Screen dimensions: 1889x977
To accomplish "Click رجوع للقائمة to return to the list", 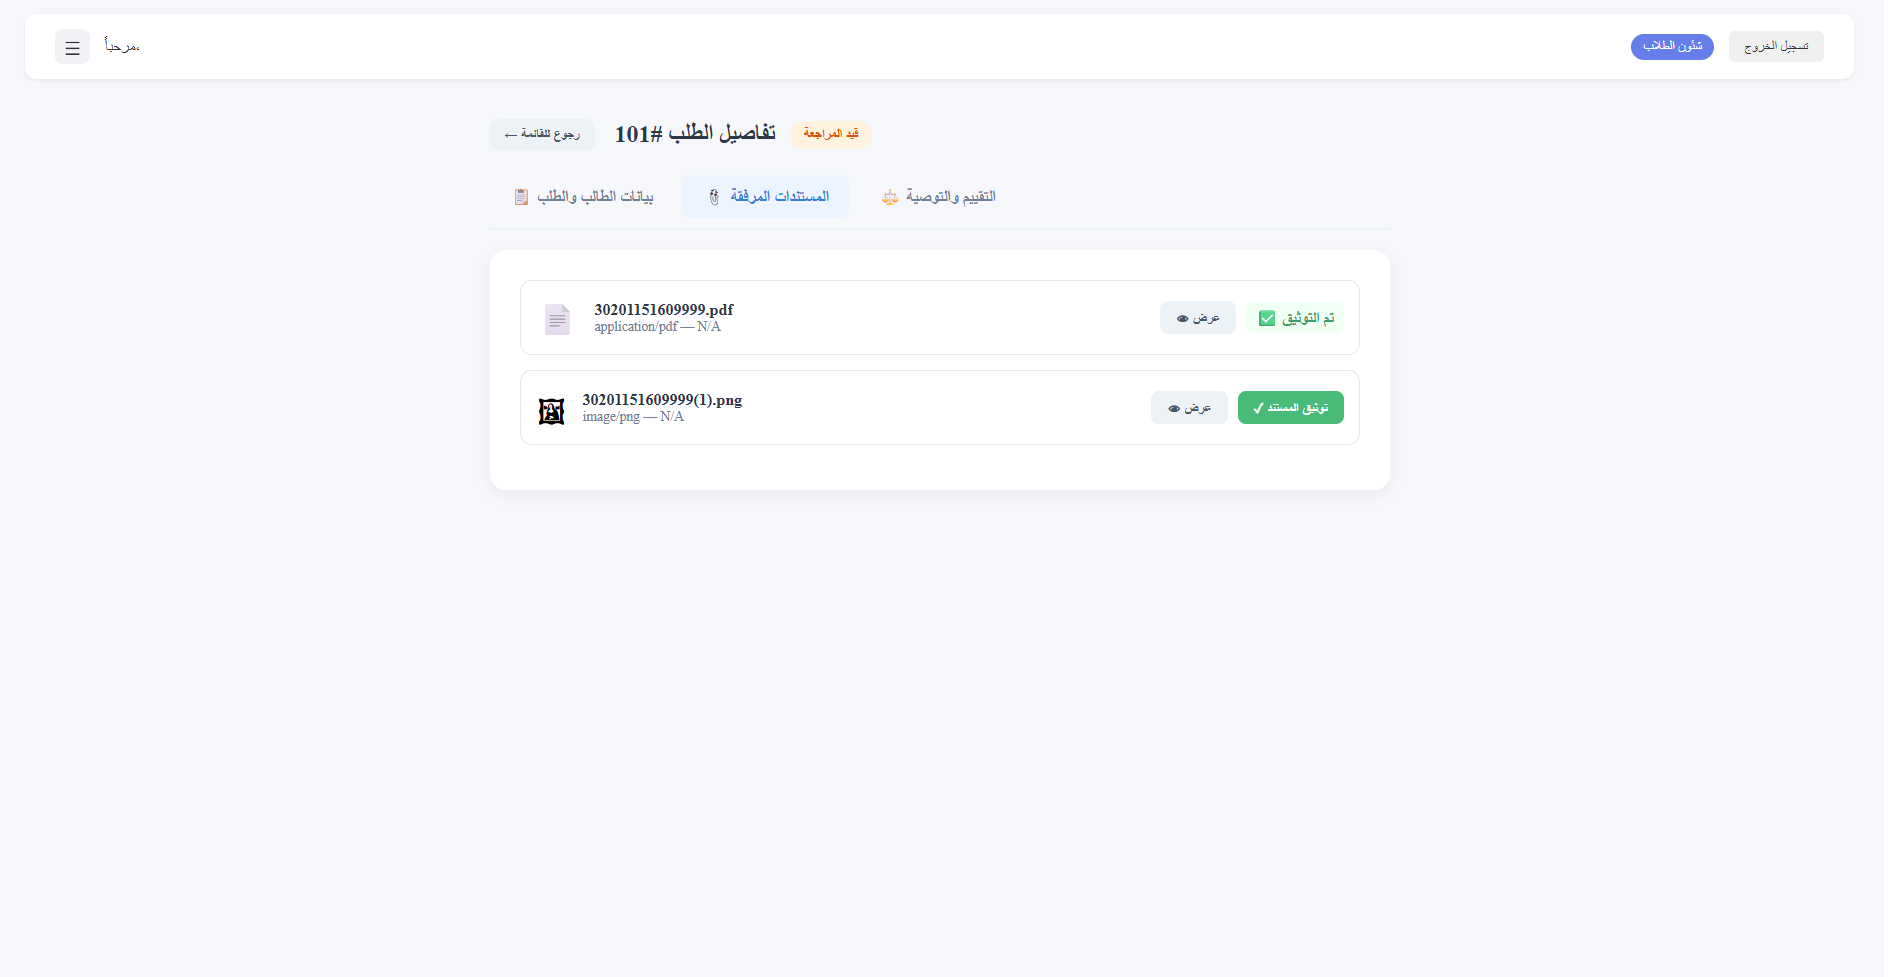I will (x=541, y=134).
